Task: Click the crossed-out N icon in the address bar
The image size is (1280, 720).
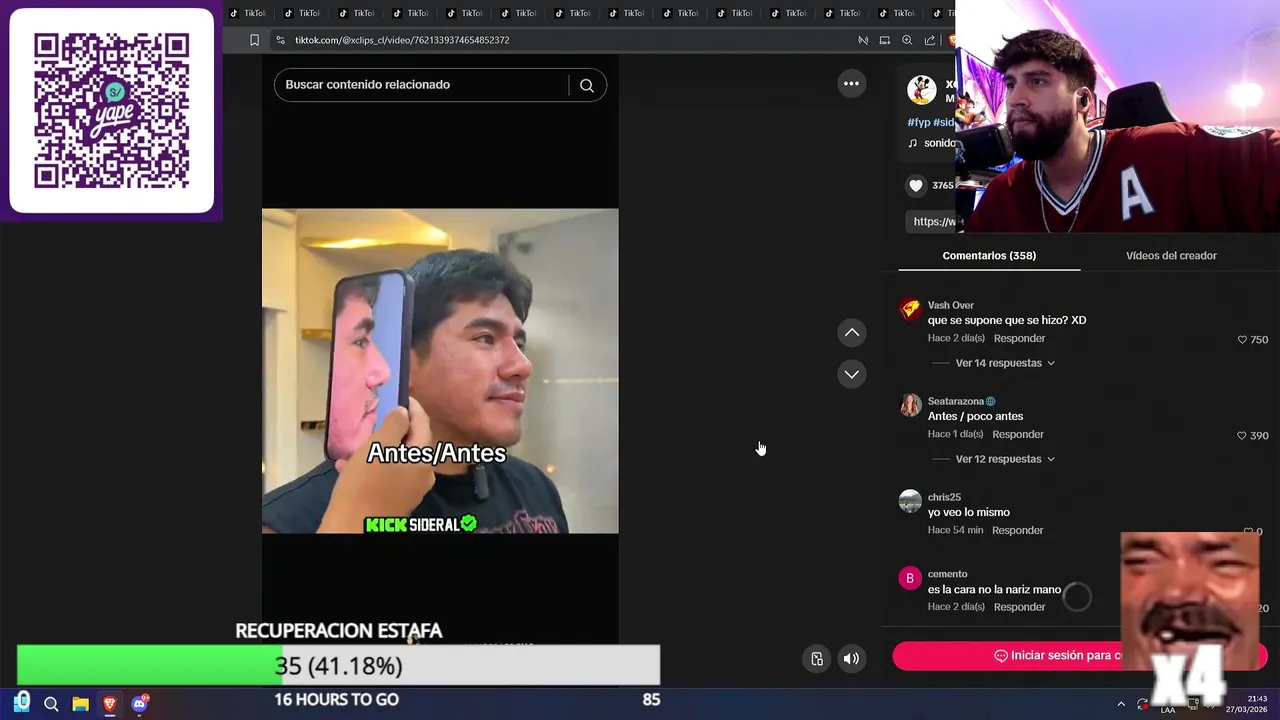Action: (863, 40)
